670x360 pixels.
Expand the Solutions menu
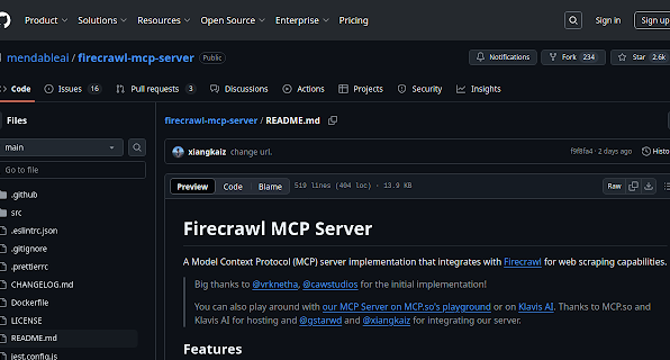pos(102,20)
